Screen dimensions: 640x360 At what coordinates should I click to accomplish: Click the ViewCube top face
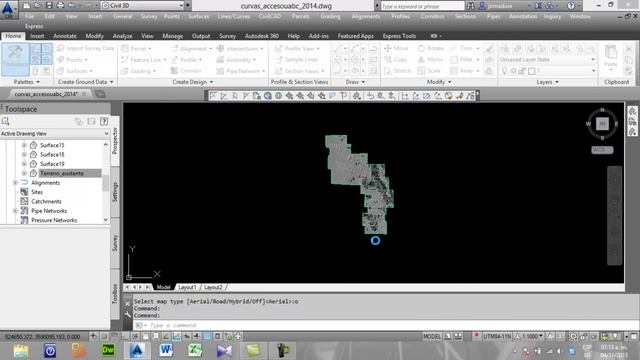coord(602,123)
